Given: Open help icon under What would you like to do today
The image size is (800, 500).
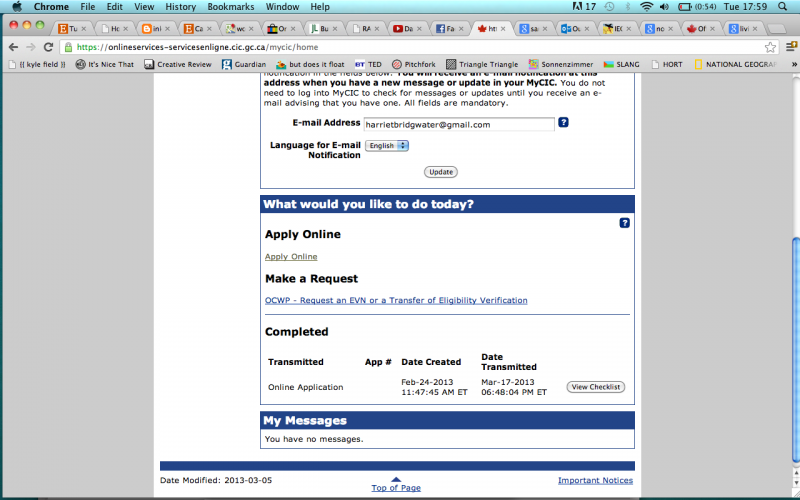Looking at the screenshot, I should (x=624, y=223).
